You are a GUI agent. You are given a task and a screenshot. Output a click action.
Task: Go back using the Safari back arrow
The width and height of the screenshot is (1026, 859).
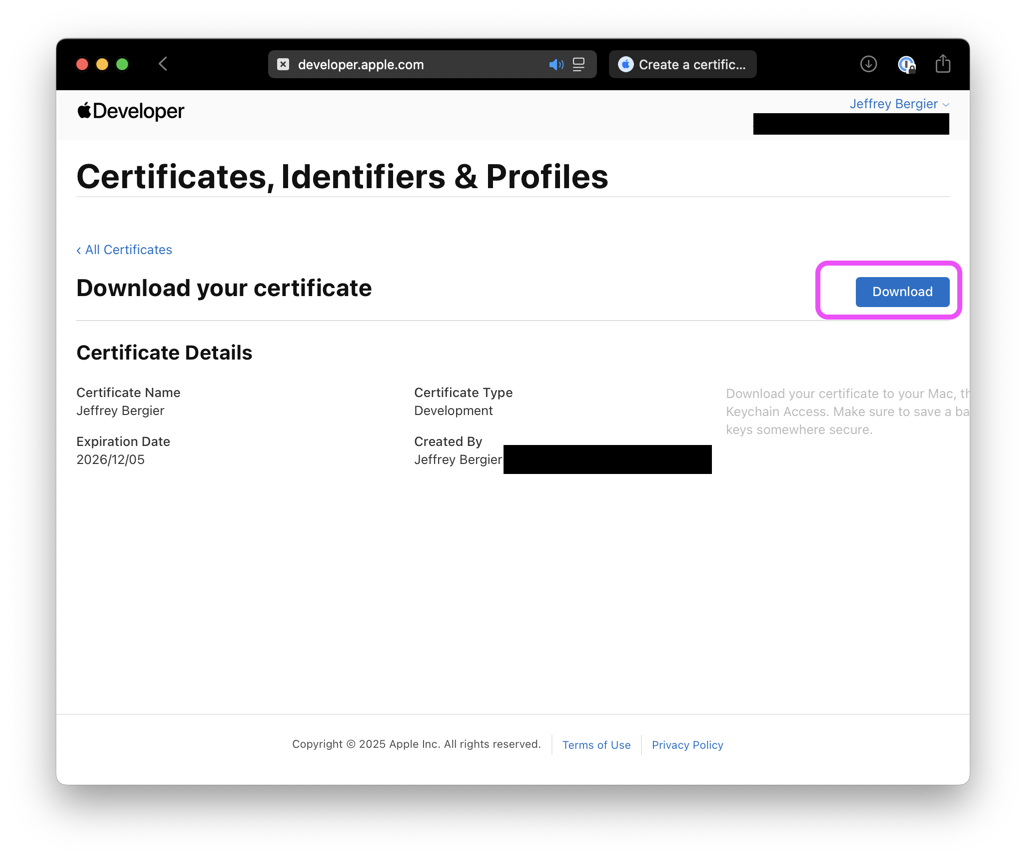point(163,64)
